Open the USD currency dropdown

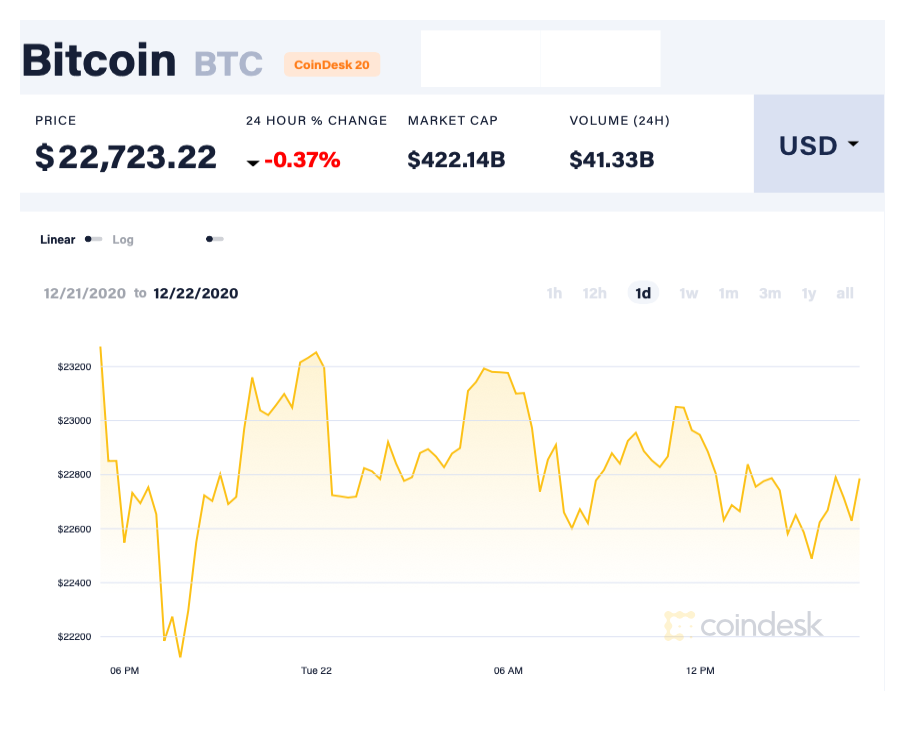[x=817, y=145]
